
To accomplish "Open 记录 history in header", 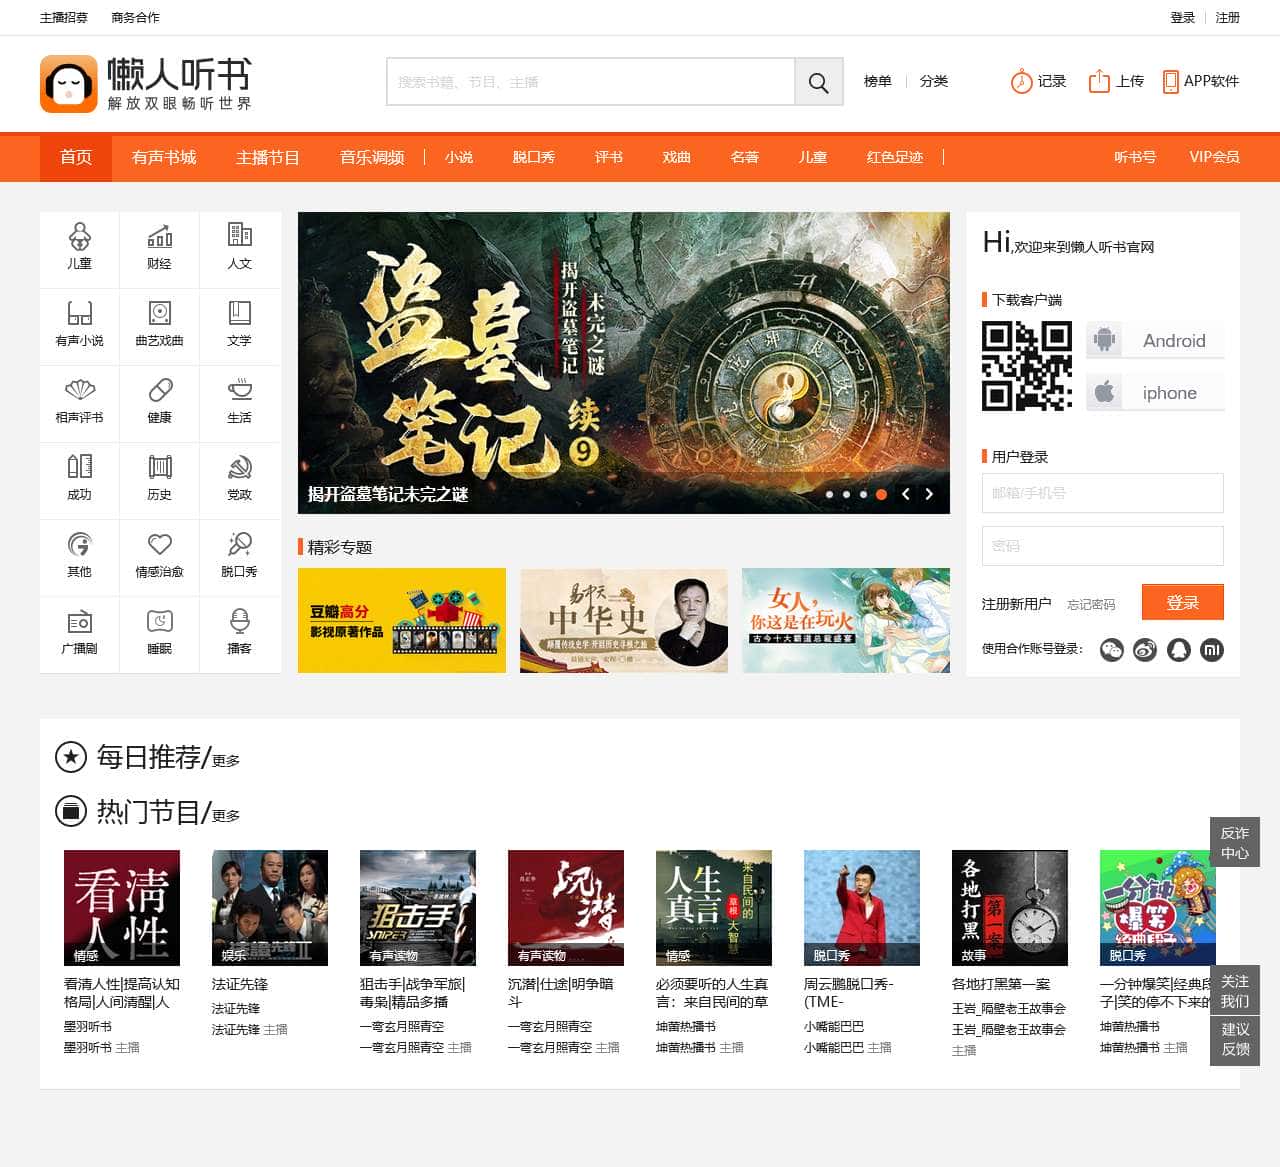I will tap(1038, 81).
